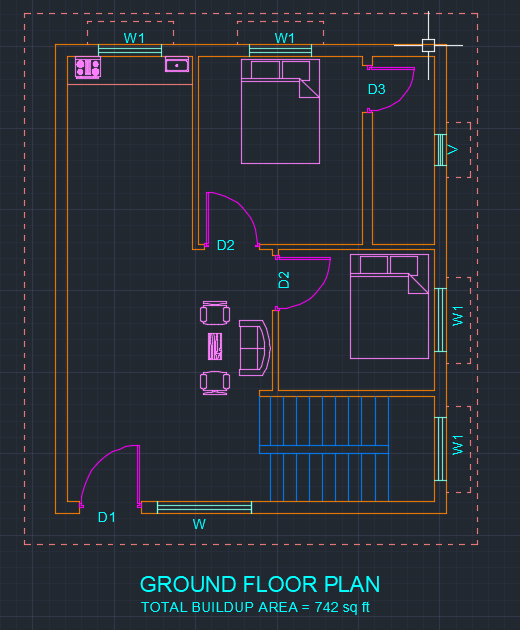Click the sofa in living area
This screenshot has width=520, height=630.
255,348
